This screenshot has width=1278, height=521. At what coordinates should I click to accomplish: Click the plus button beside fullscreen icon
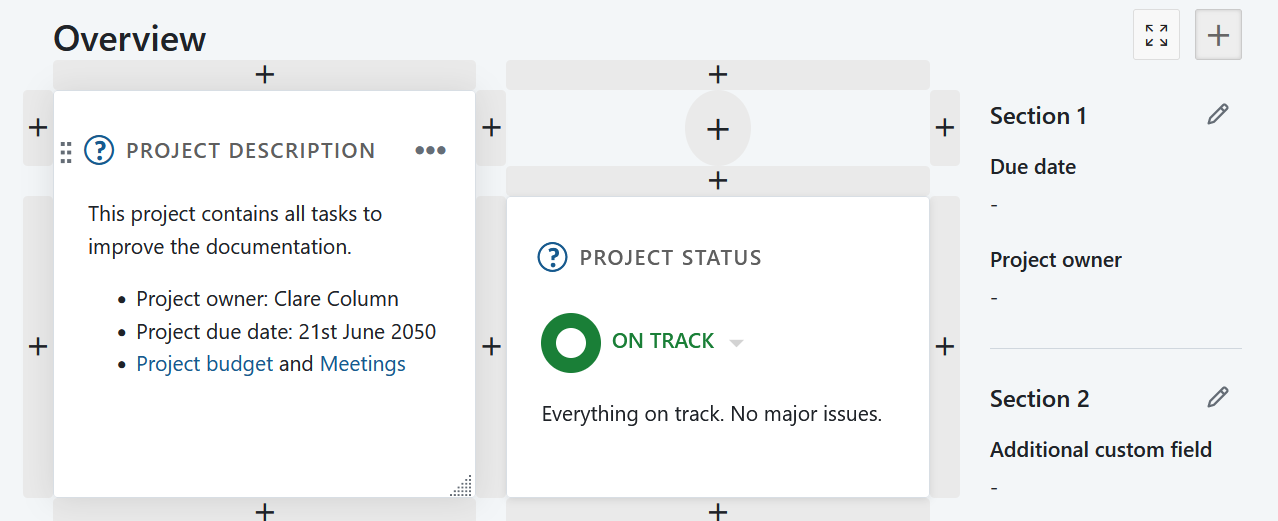click(x=1218, y=36)
